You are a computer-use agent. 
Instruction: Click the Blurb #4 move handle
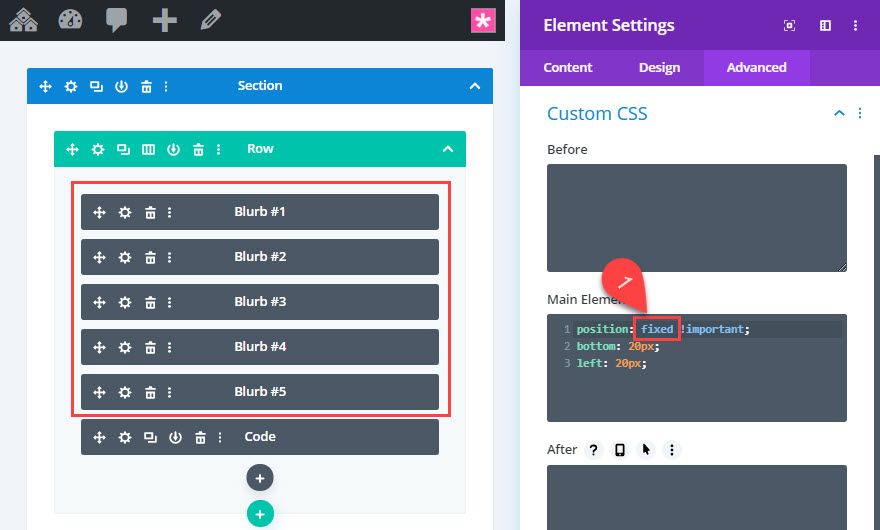(x=99, y=348)
